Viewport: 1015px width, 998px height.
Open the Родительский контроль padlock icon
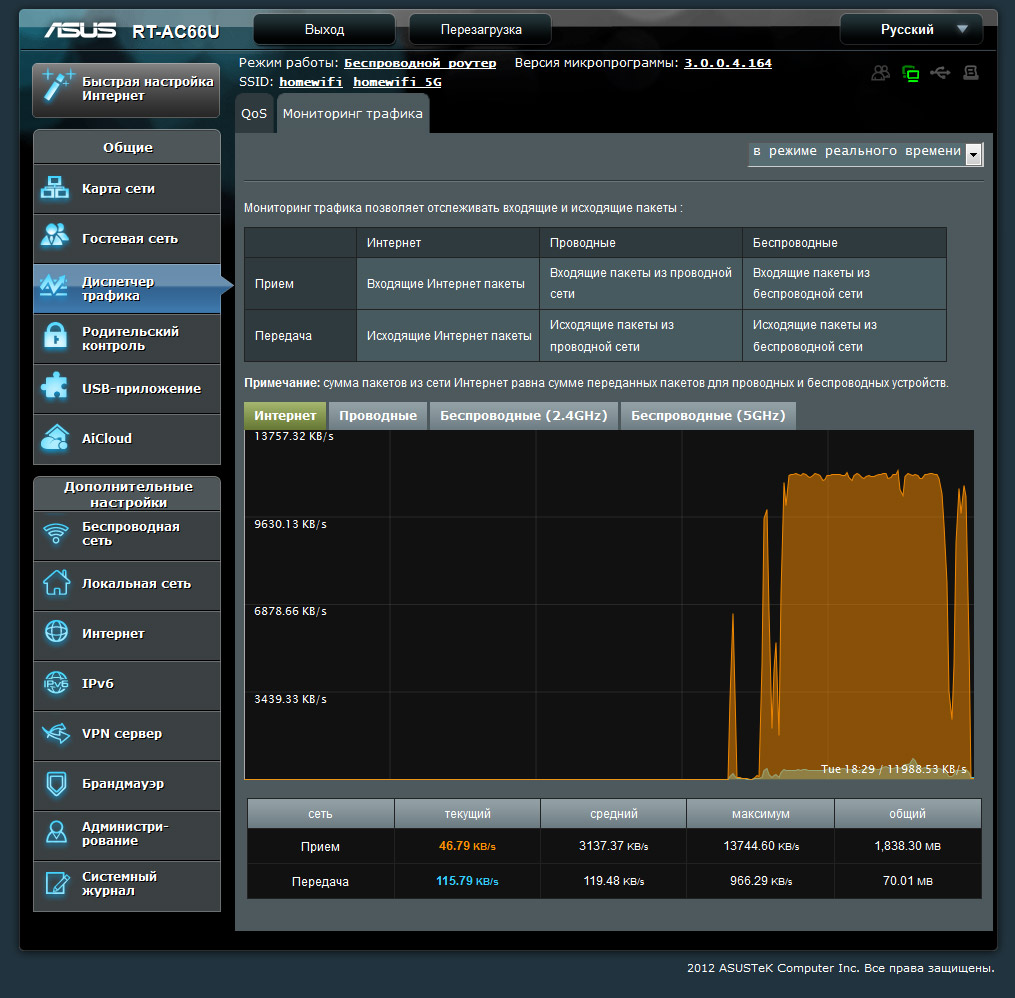click(x=56, y=337)
